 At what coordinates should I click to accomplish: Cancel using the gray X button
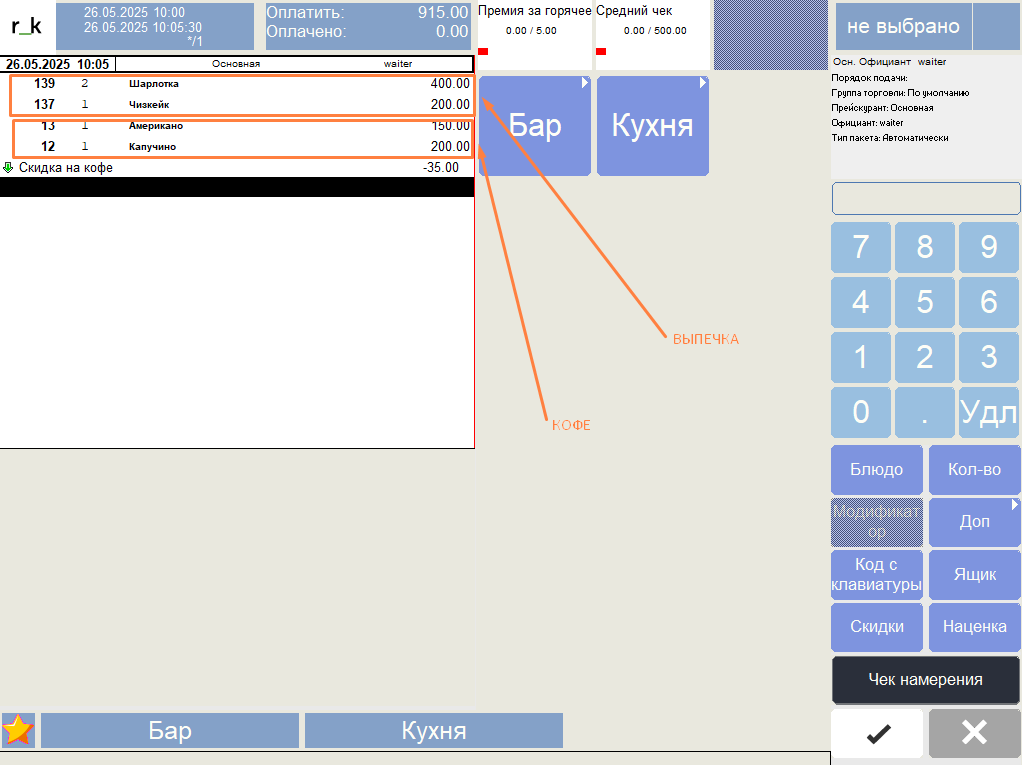pyautogui.click(x=974, y=733)
